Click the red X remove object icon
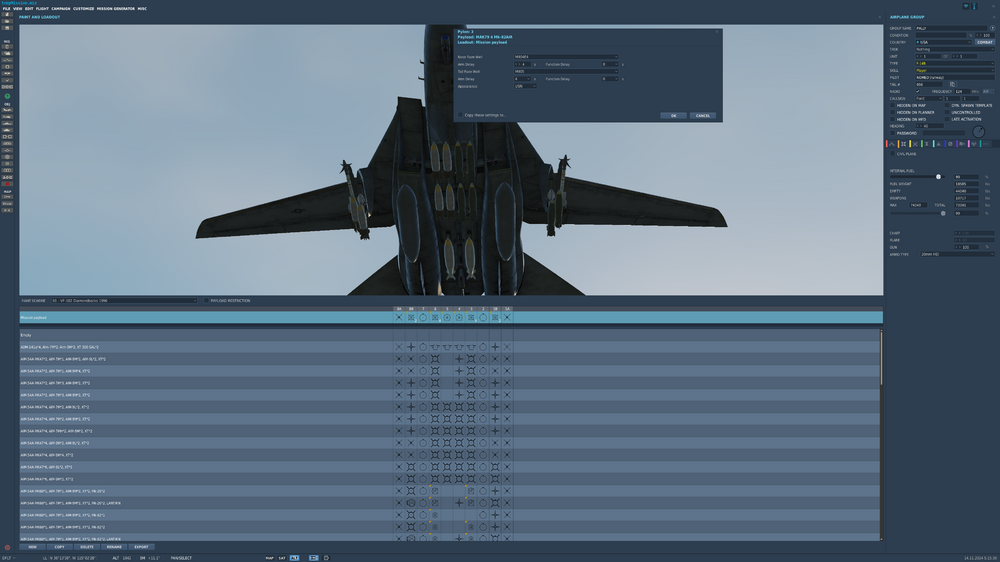This screenshot has width=1000, height=562. tap(7, 184)
